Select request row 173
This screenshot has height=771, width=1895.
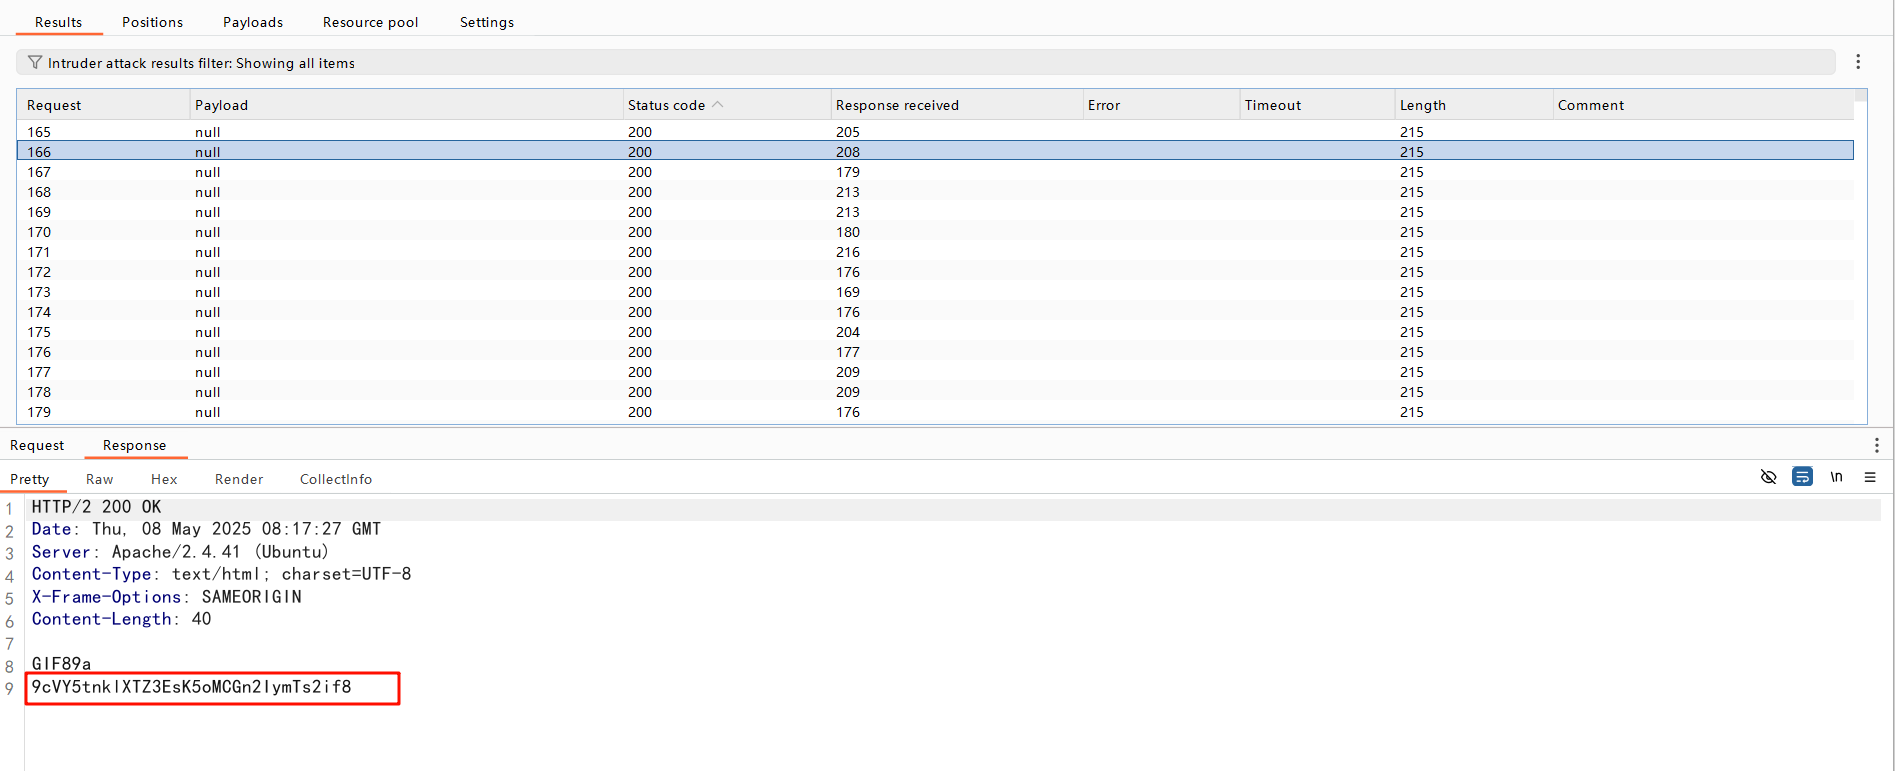click(39, 292)
